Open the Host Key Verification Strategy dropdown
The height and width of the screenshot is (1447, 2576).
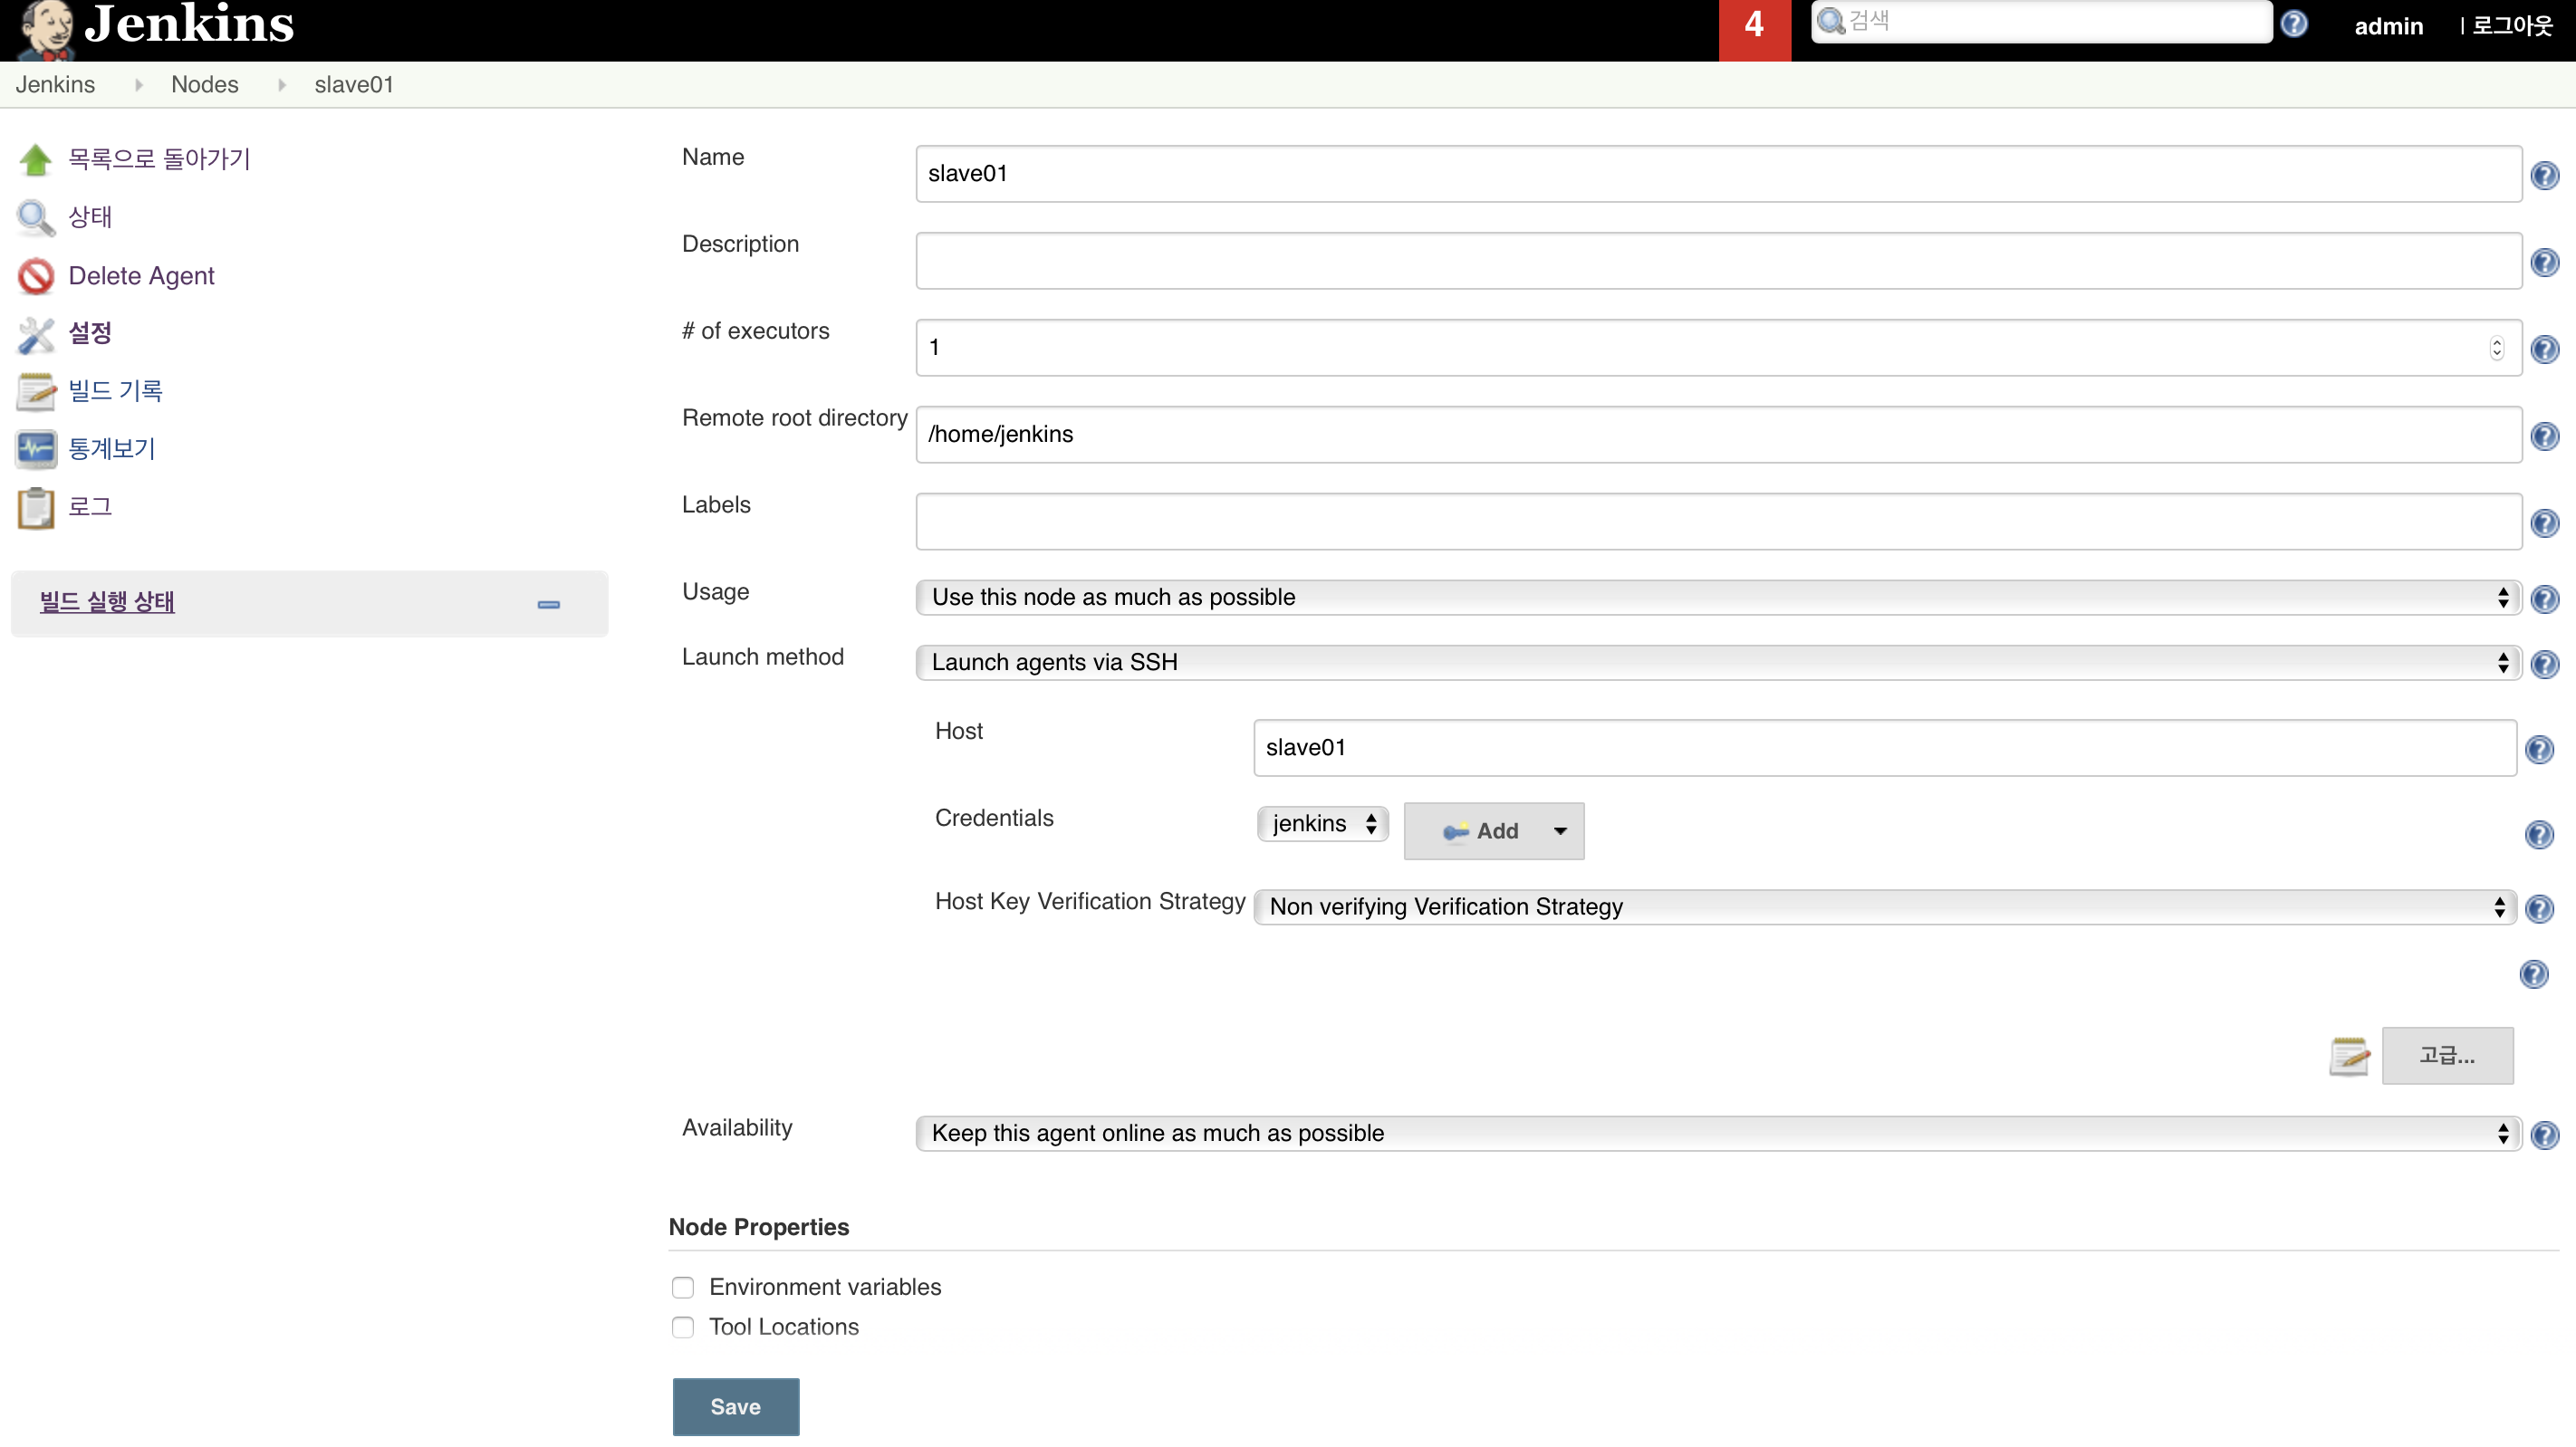coord(1884,907)
